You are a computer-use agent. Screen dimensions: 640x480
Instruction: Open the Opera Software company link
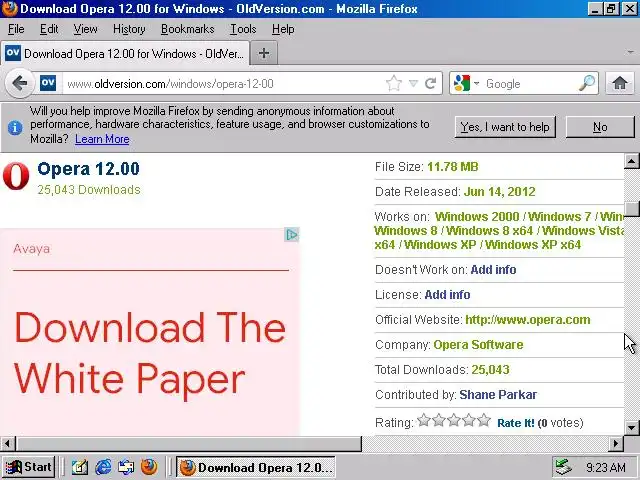(x=478, y=344)
